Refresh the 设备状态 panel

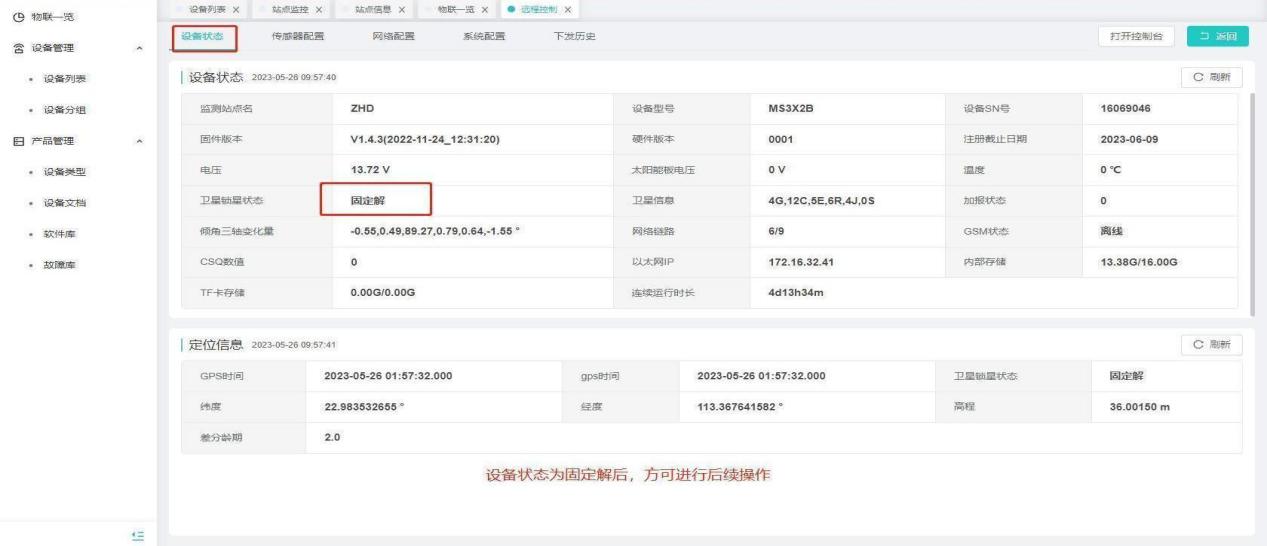pyautogui.click(x=1211, y=77)
